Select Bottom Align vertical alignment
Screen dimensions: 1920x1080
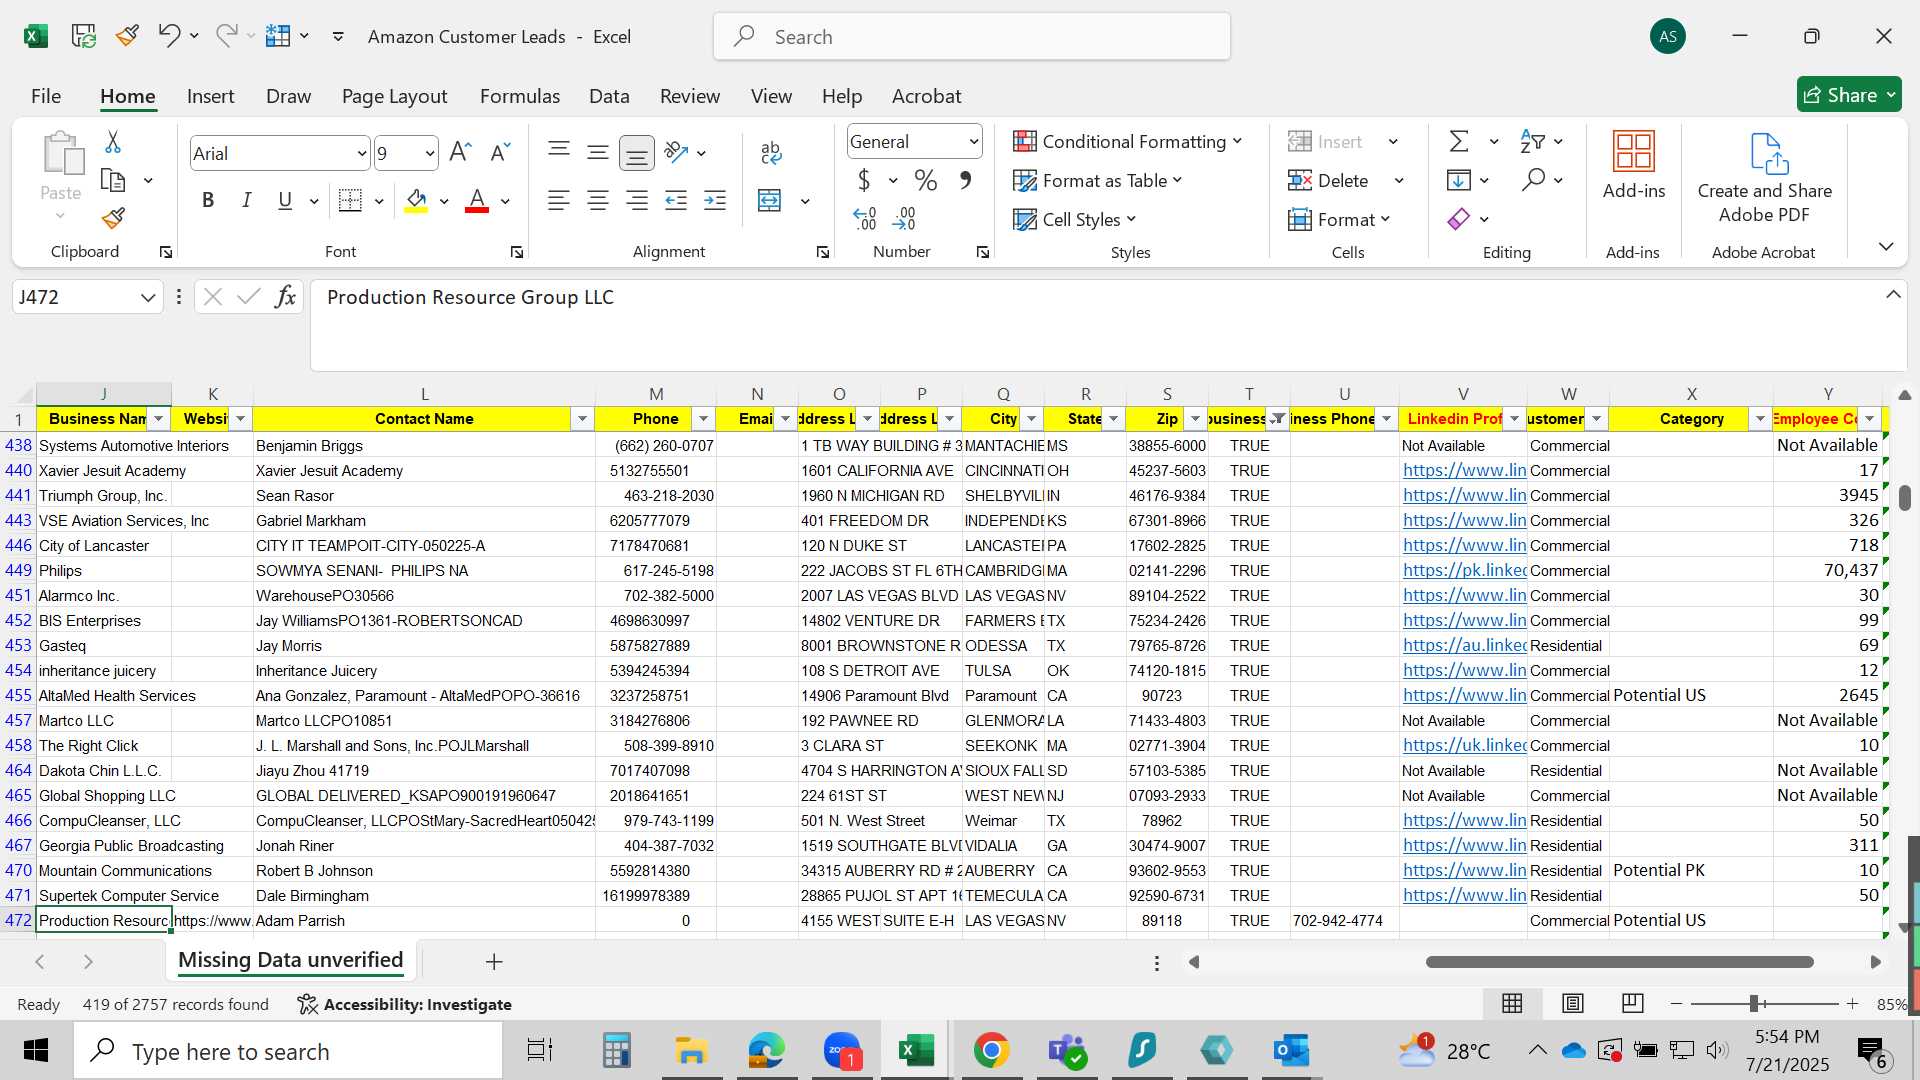coord(637,152)
